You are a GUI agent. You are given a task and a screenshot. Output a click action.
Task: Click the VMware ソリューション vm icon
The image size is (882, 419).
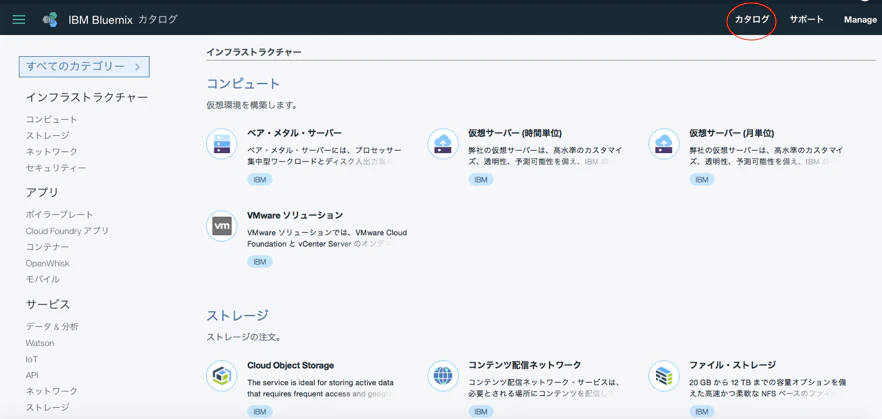pyautogui.click(x=222, y=226)
